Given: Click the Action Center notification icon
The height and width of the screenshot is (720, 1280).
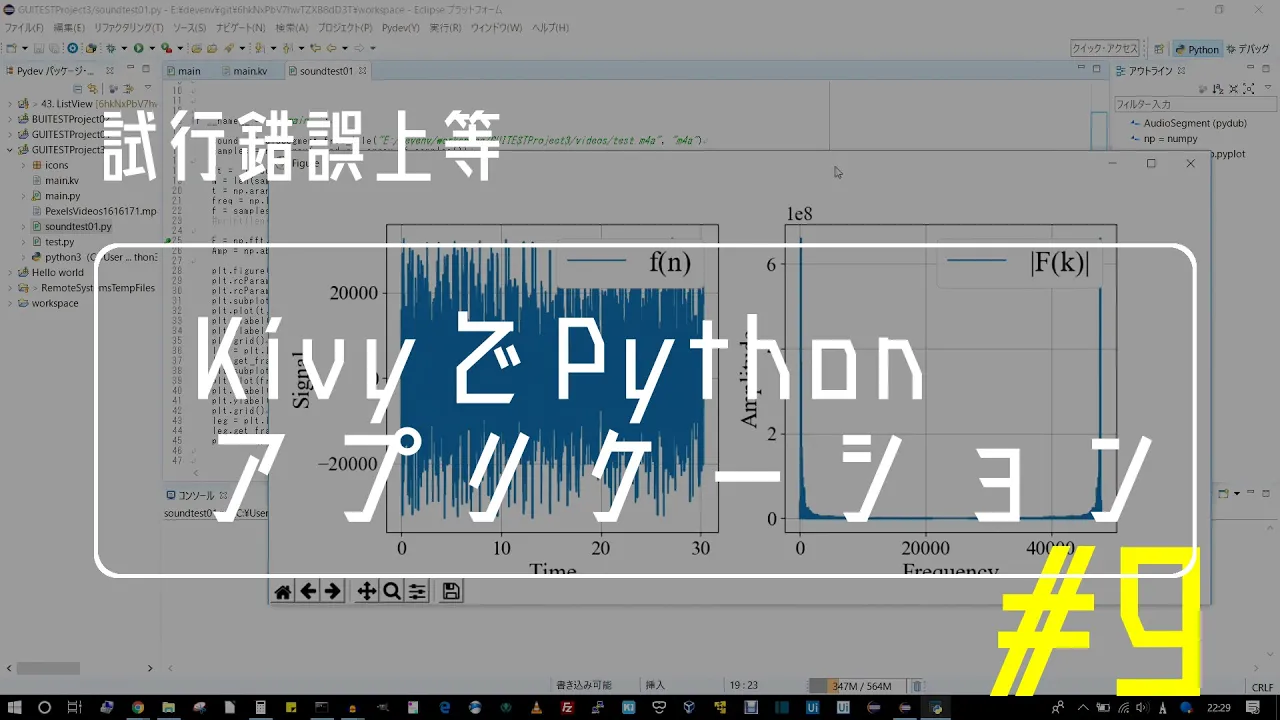Looking at the screenshot, I should coord(1253,707).
